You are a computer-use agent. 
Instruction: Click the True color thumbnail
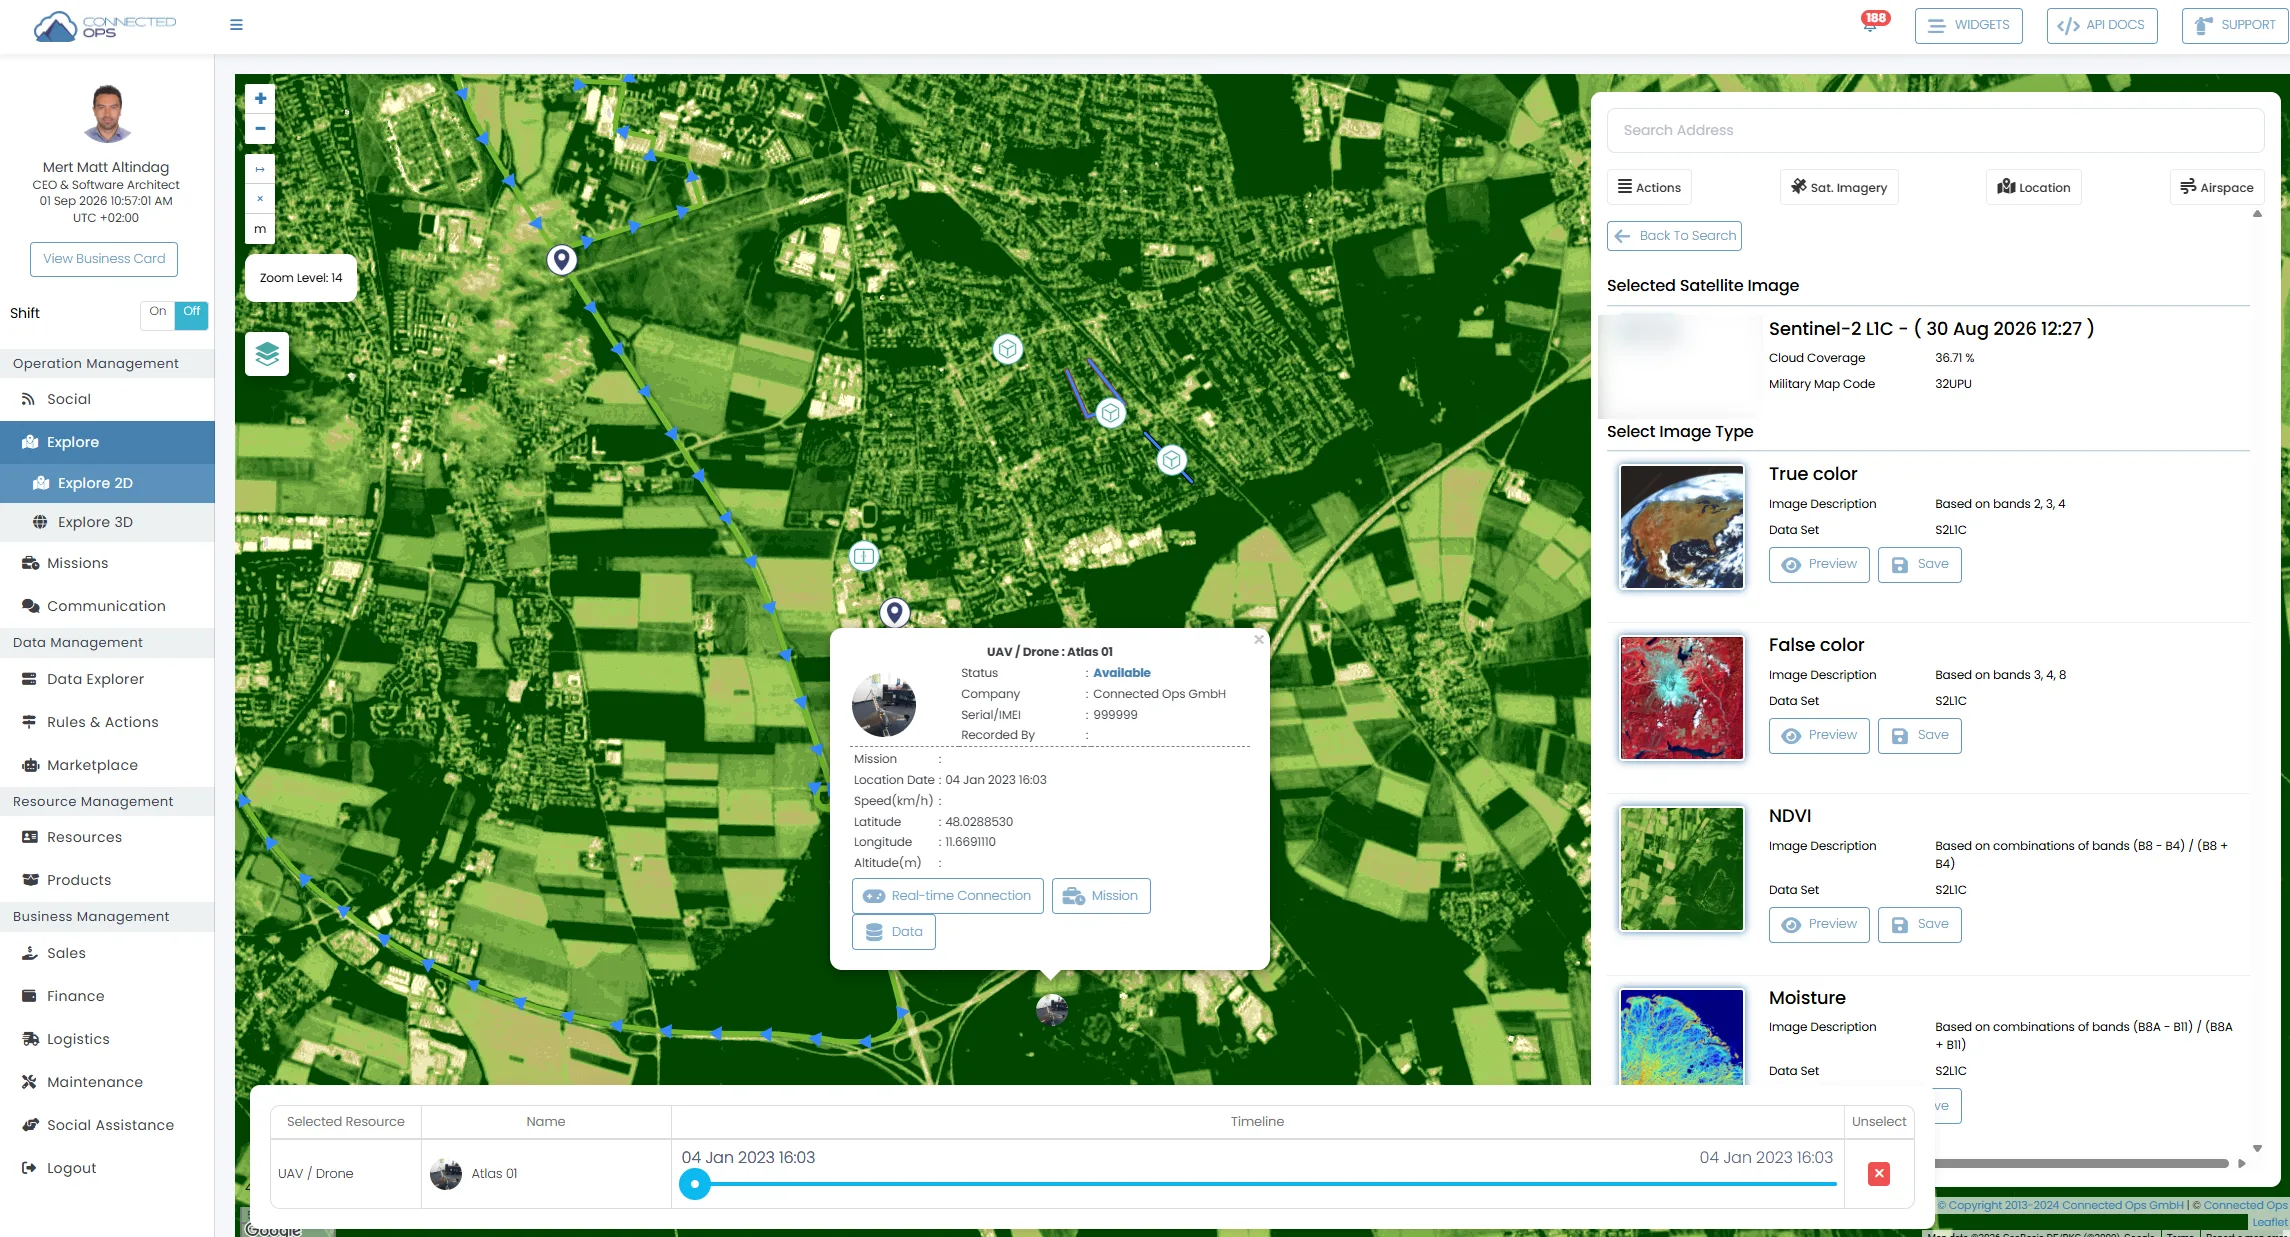pos(1682,527)
